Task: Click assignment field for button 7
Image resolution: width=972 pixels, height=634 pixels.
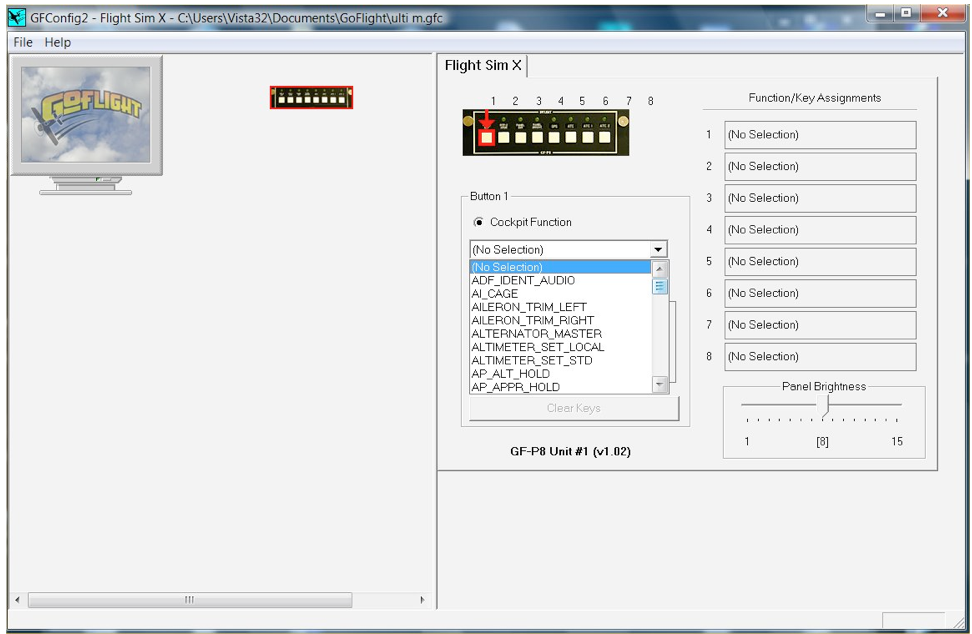Action: pyautogui.click(x=820, y=325)
